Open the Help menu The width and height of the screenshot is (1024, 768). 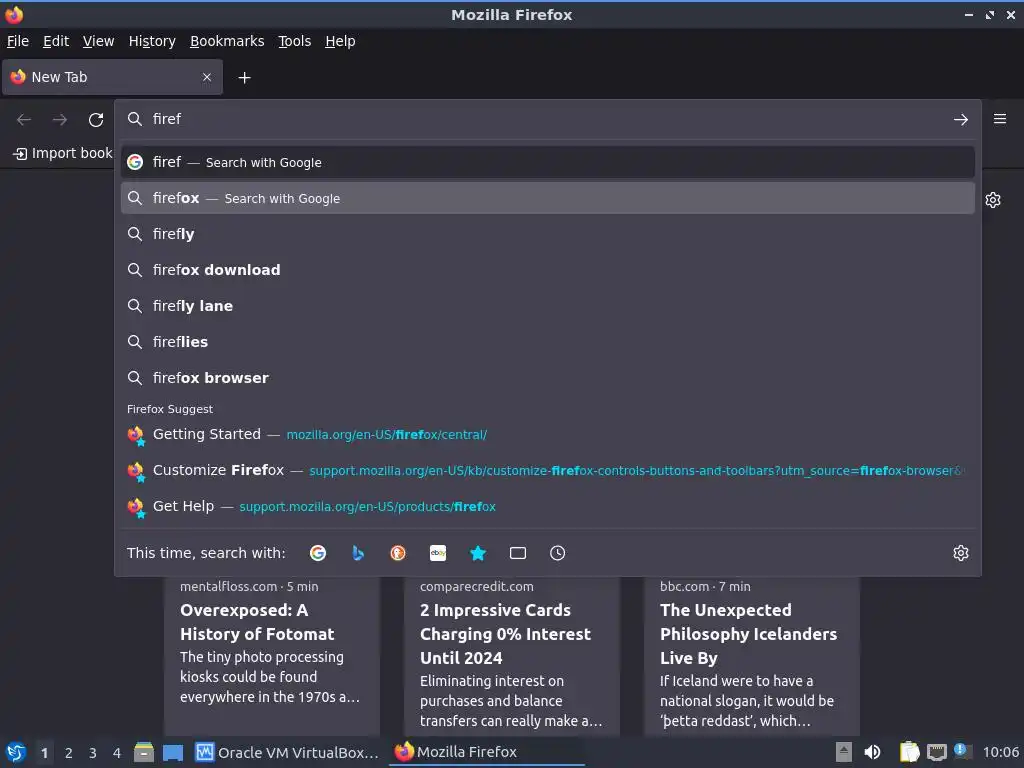pos(340,41)
